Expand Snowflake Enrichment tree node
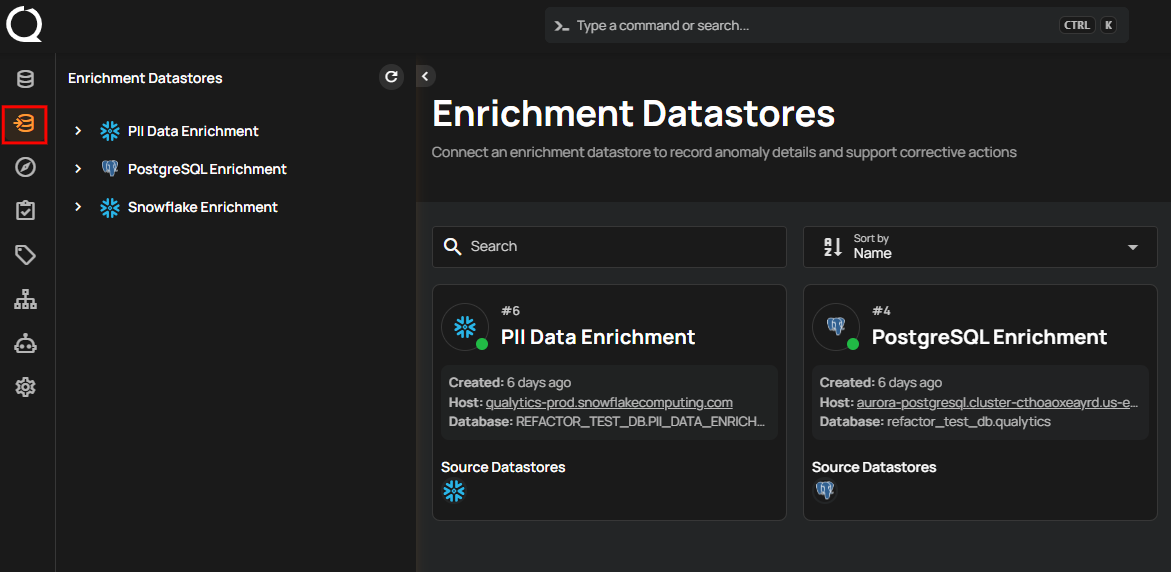Image resolution: width=1171 pixels, height=572 pixels. pos(78,208)
